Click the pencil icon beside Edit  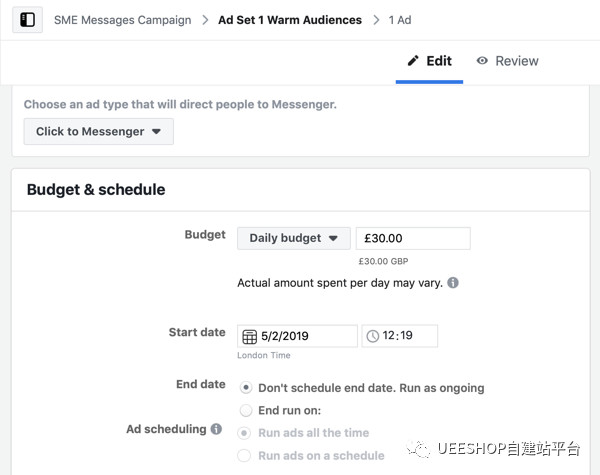(413, 61)
